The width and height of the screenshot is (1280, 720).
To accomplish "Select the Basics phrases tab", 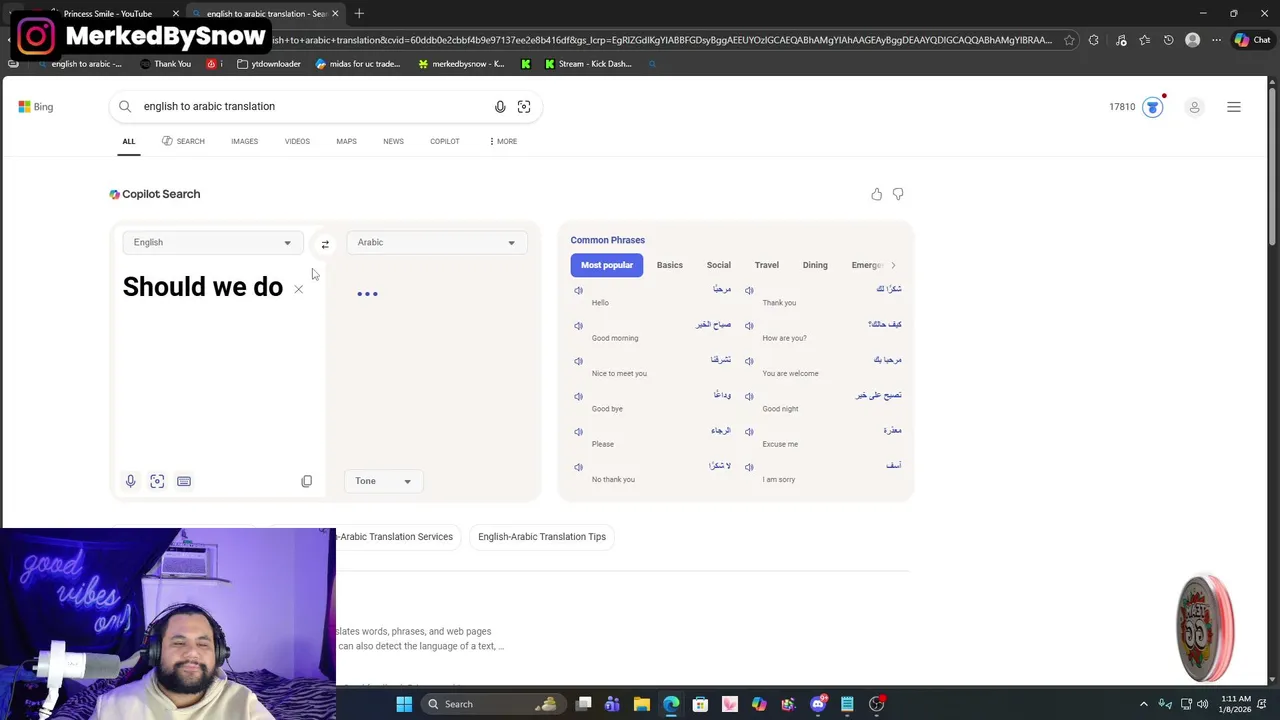I will (670, 265).
